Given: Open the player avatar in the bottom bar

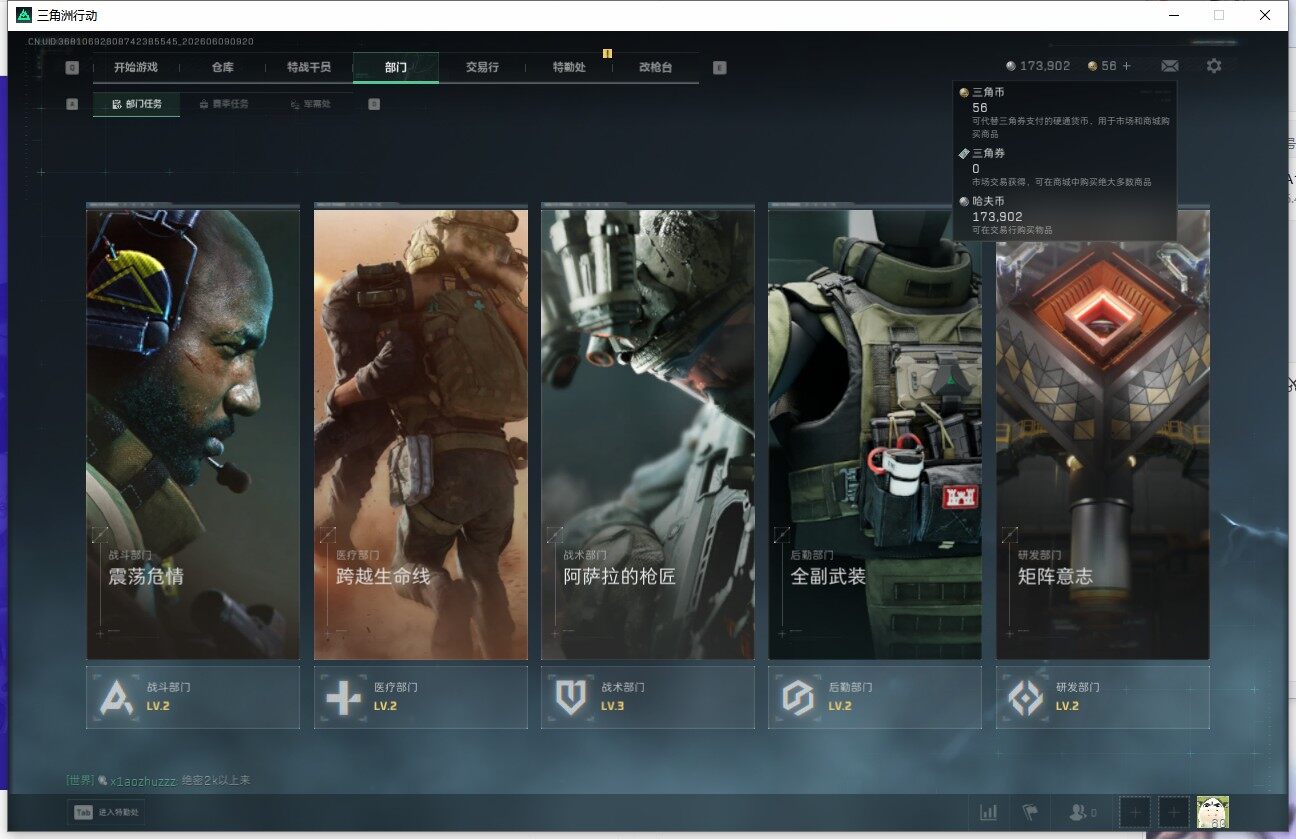Looking at the screenshot, I should coord(1213,813).
